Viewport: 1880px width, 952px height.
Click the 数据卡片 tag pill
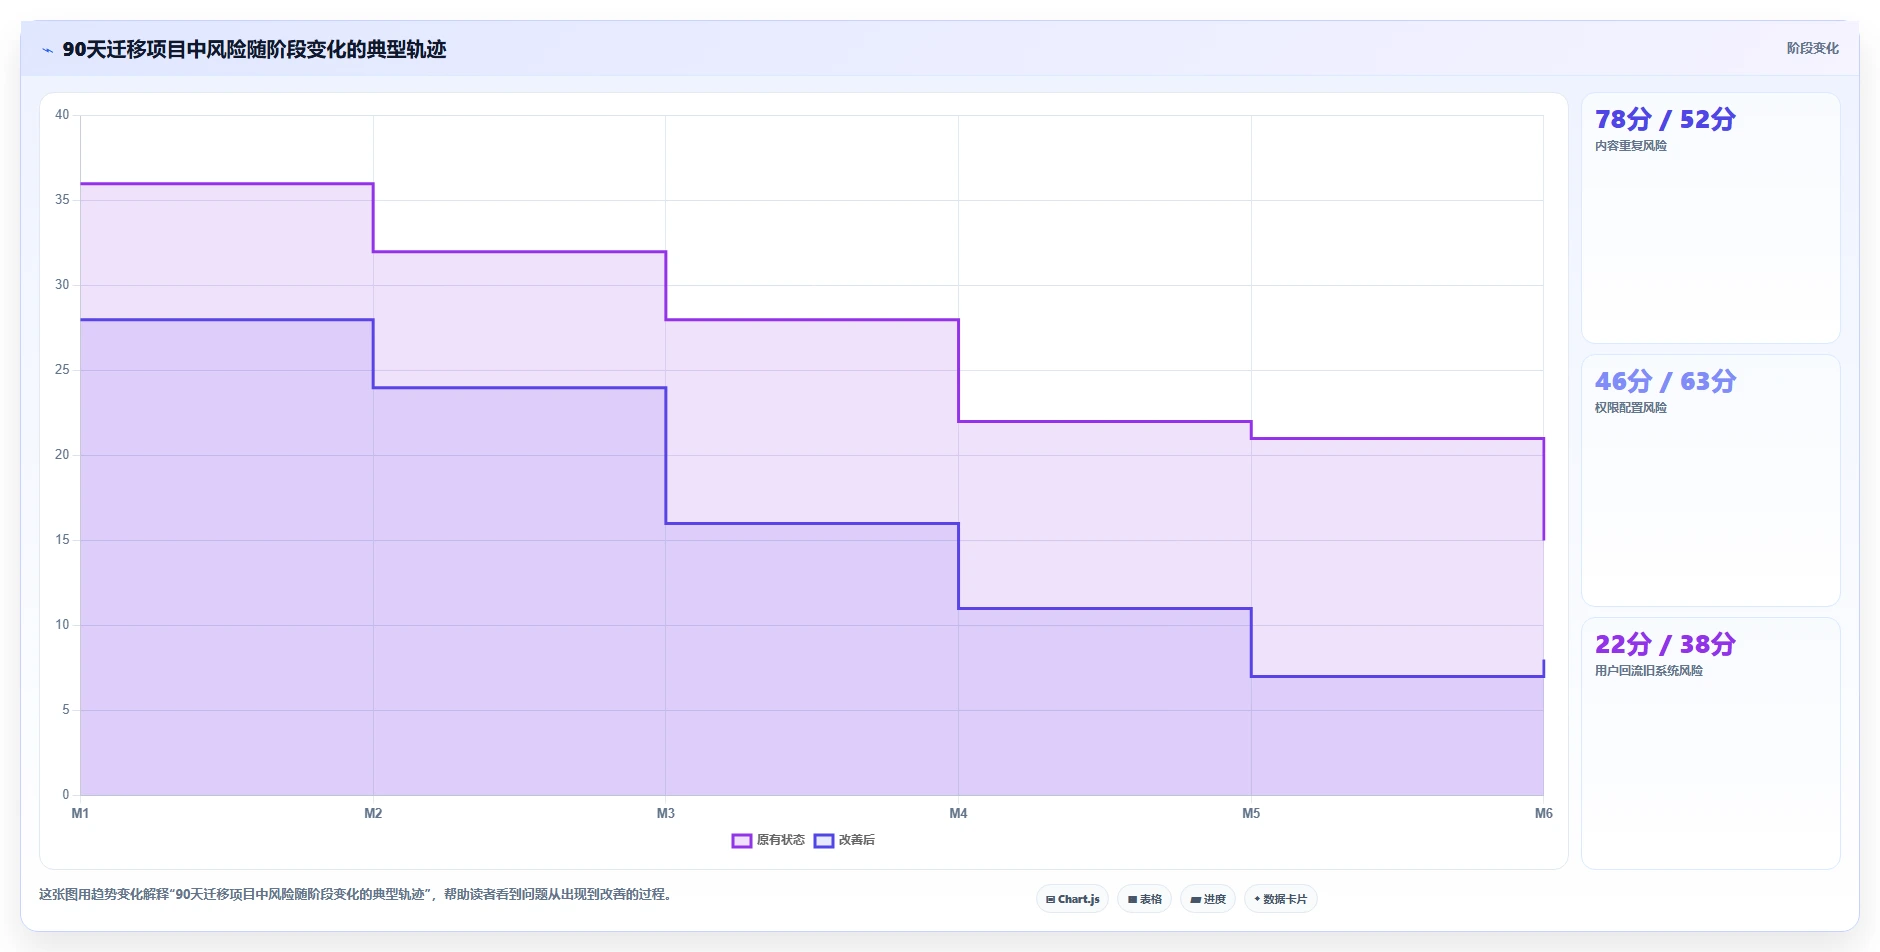[1280, 899]
